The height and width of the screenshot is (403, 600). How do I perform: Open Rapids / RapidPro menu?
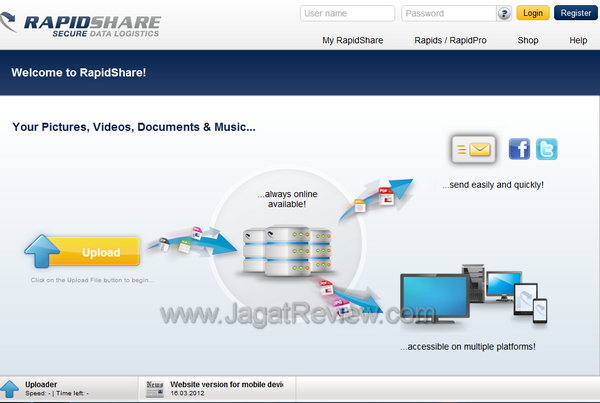[x=450, y=40]
